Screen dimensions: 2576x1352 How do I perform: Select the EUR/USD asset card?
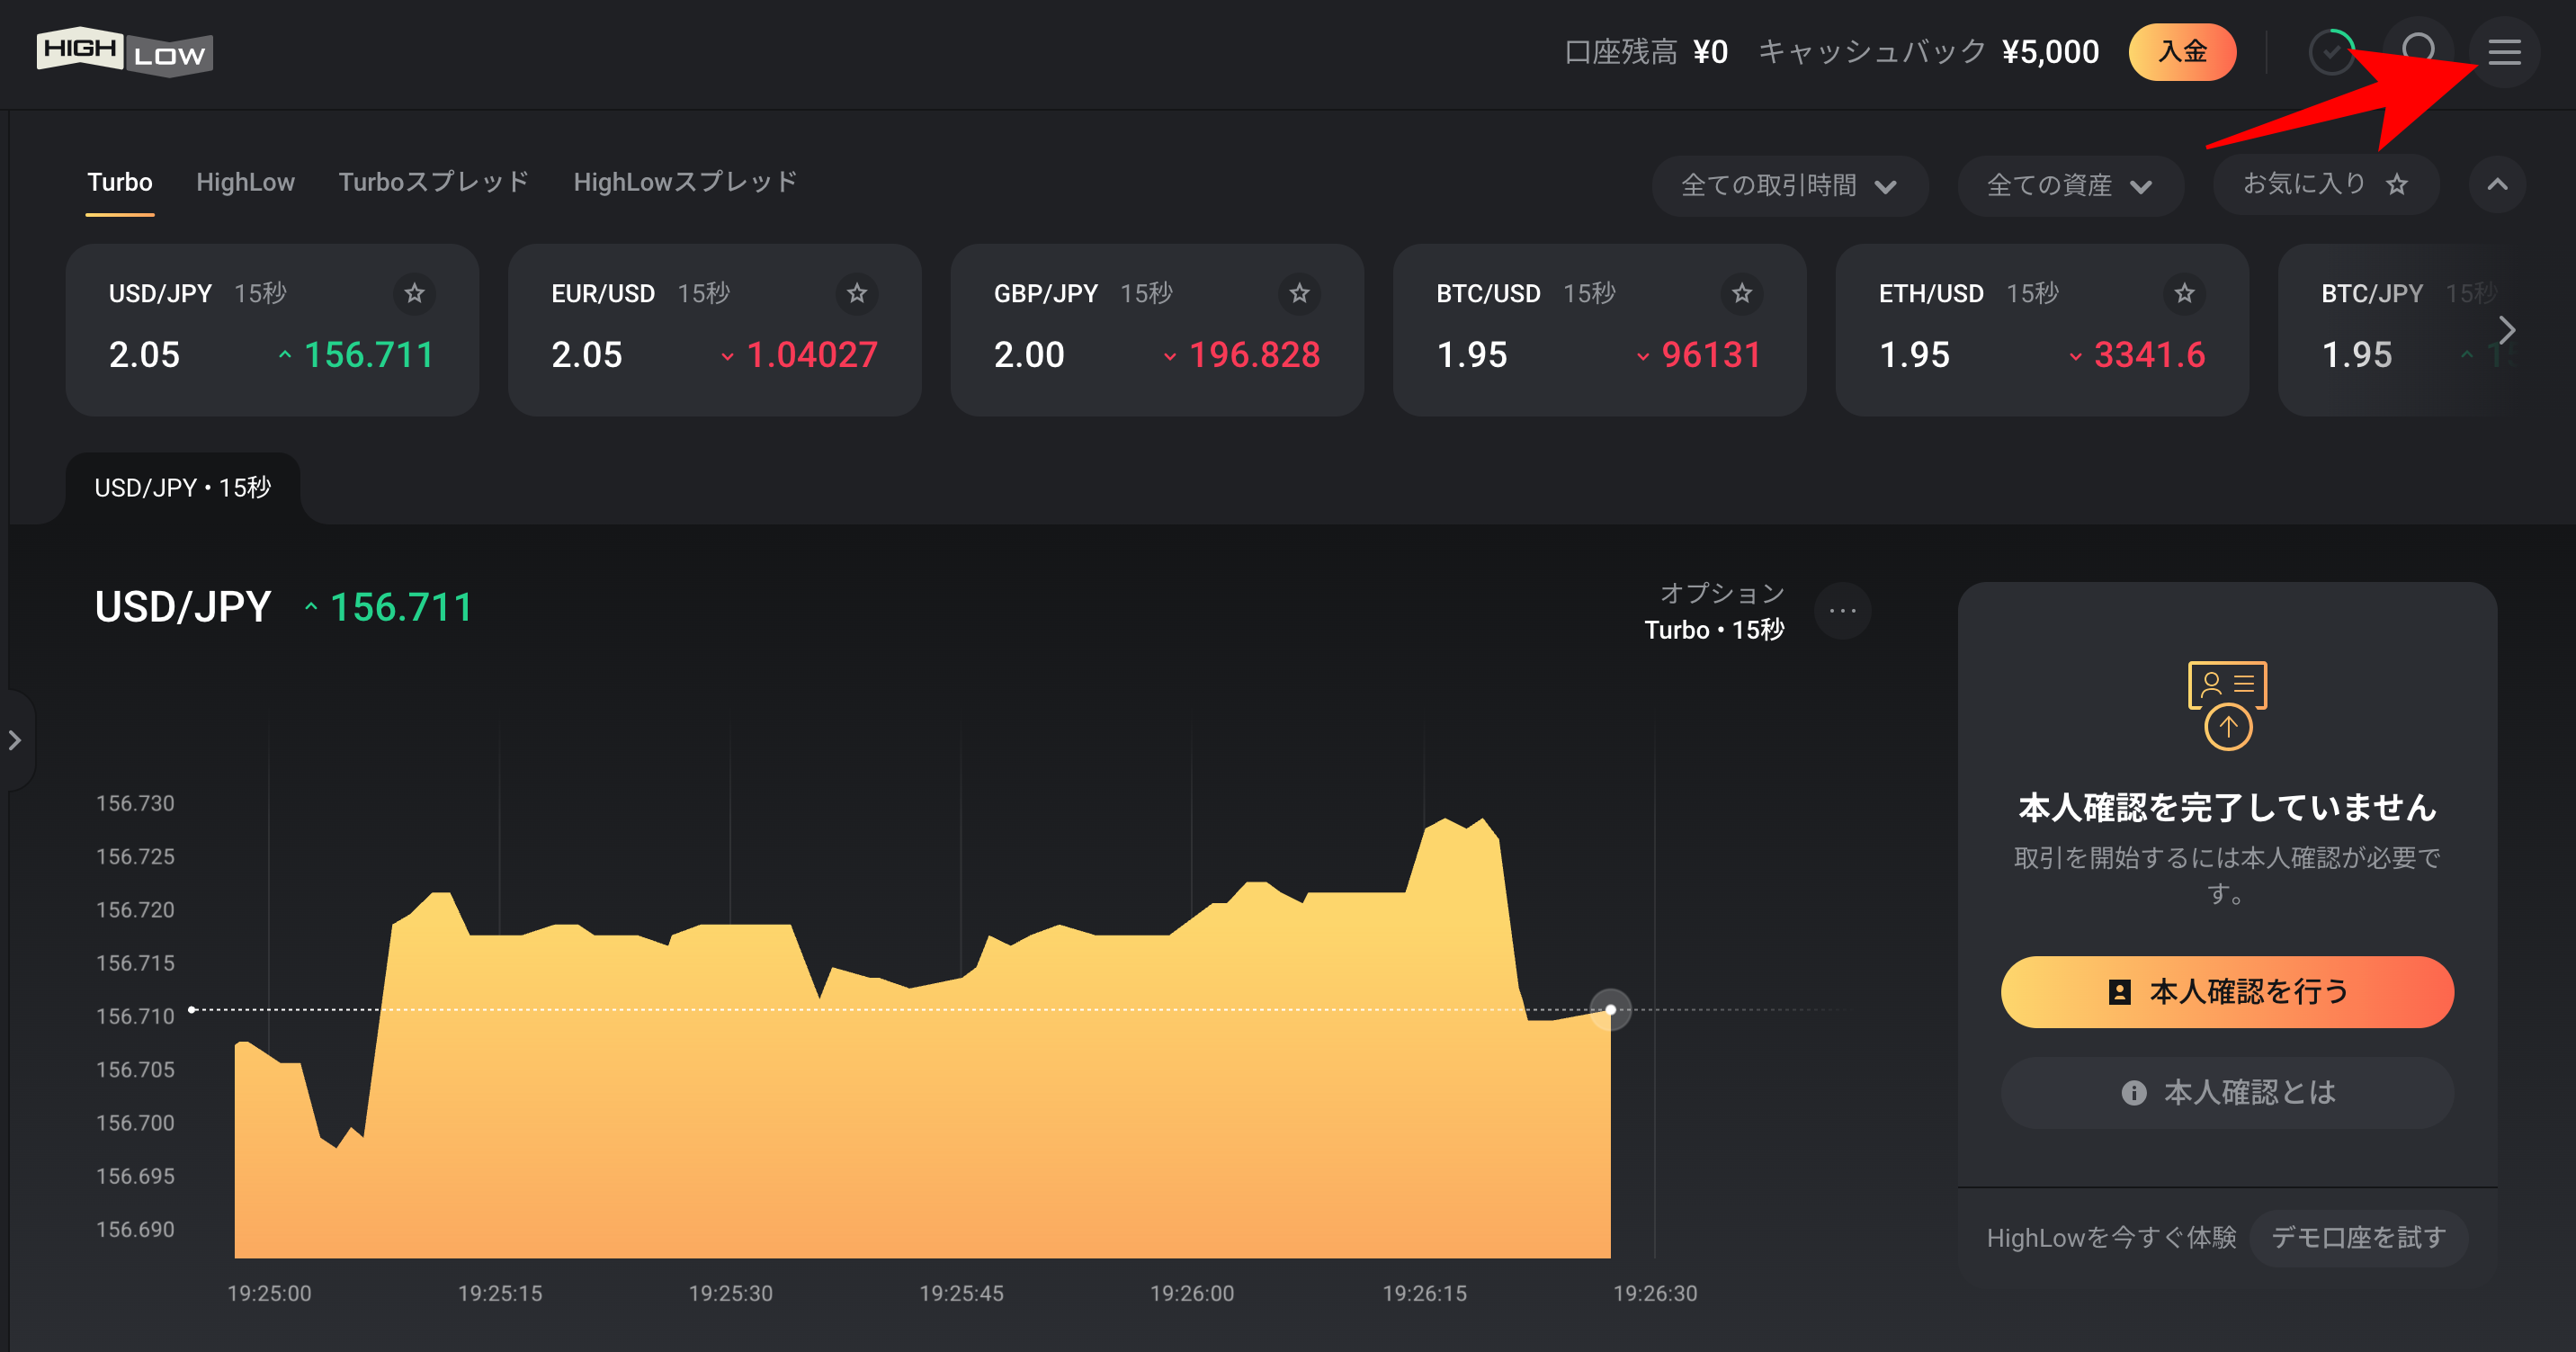(x=714, y=330)
